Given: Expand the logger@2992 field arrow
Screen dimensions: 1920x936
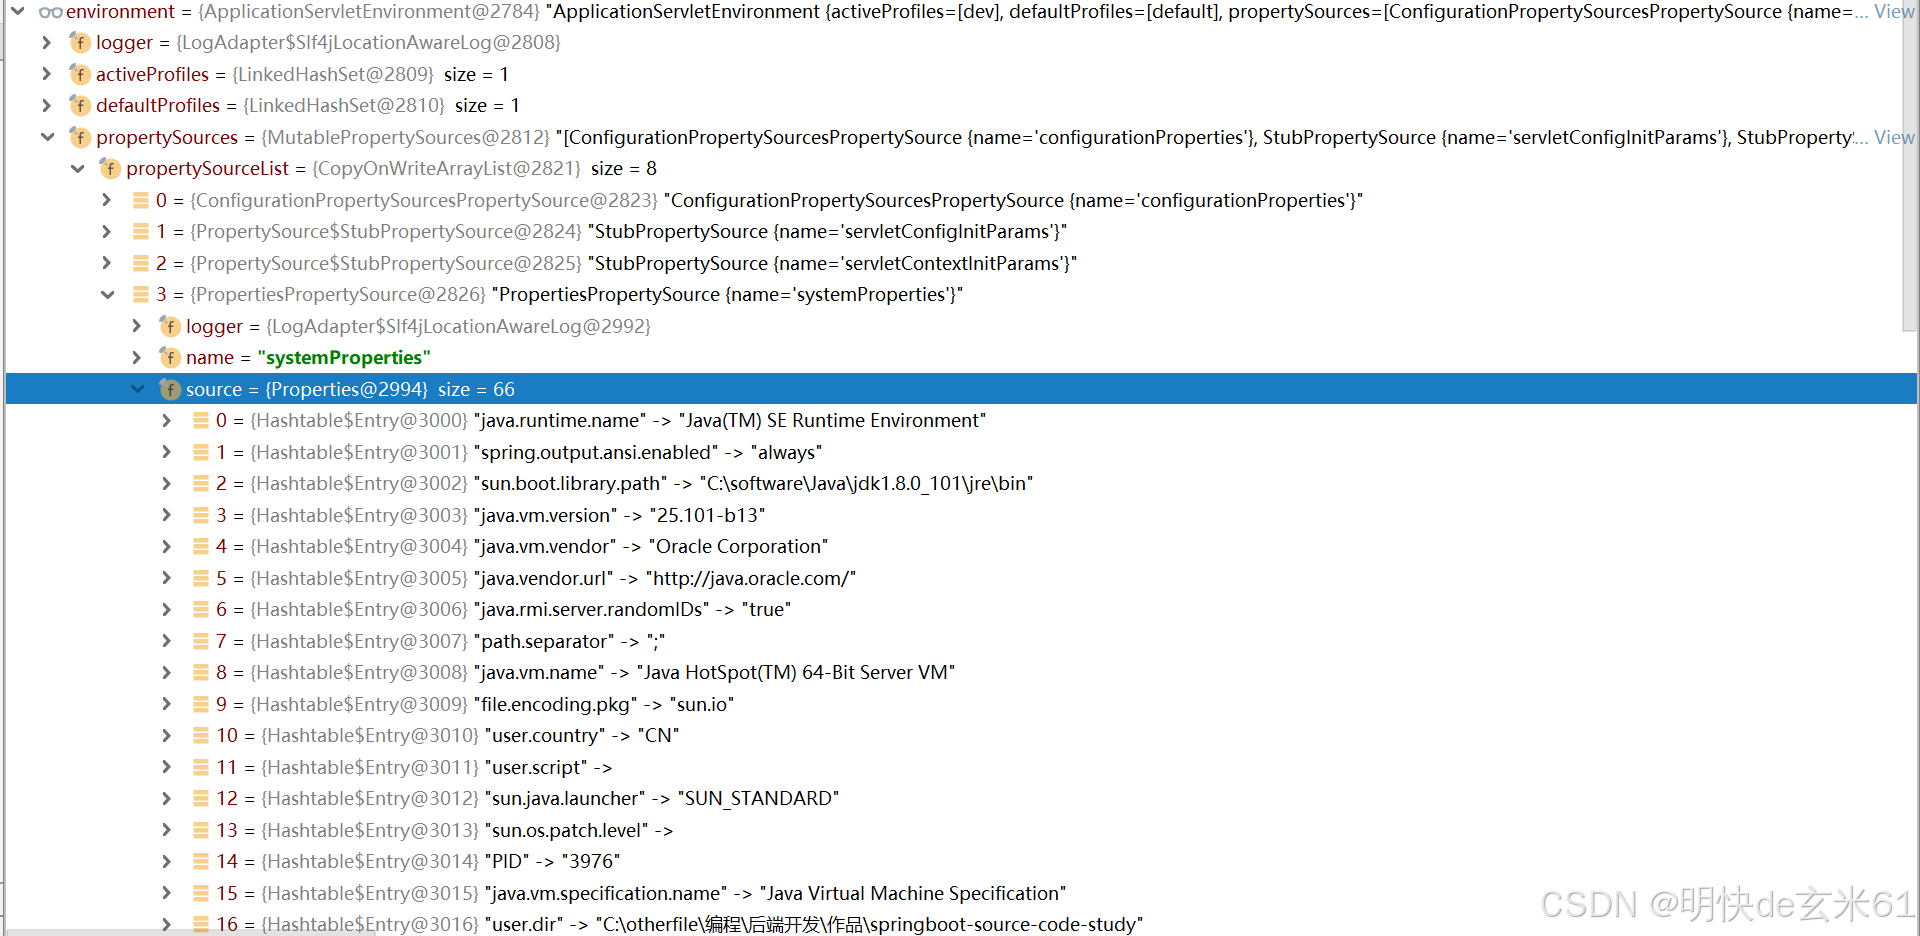Looking at the screenshot, I should [x=137, y=326].
